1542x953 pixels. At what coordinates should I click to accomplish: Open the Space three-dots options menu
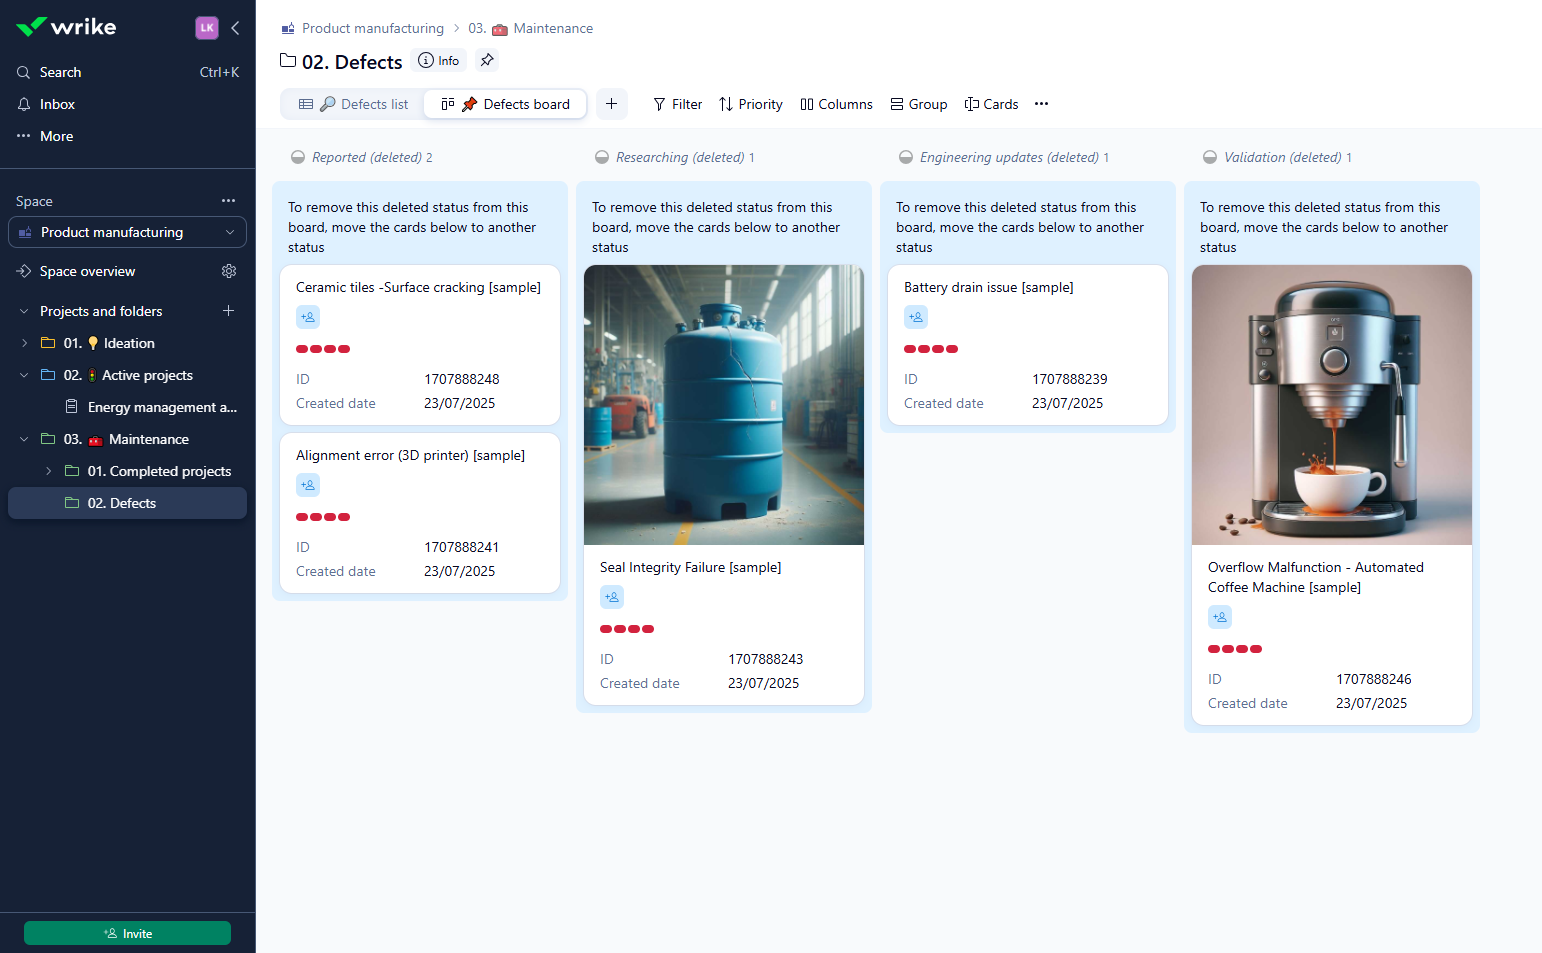[228, 201]
